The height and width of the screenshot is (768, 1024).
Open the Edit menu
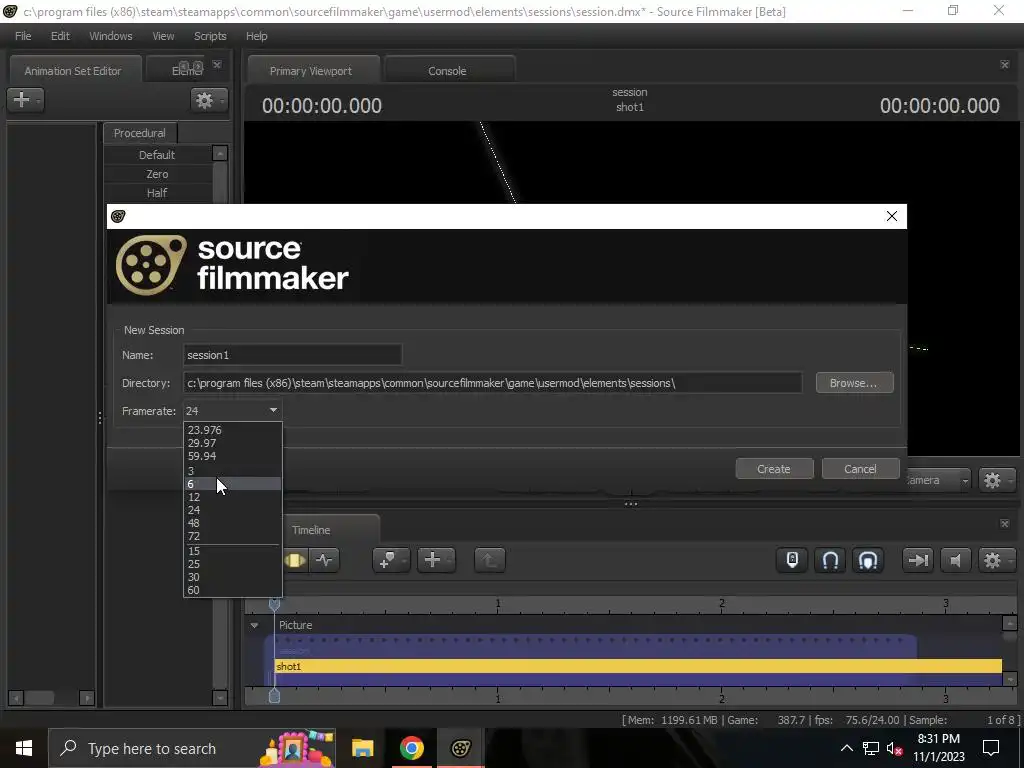point(60,36)
